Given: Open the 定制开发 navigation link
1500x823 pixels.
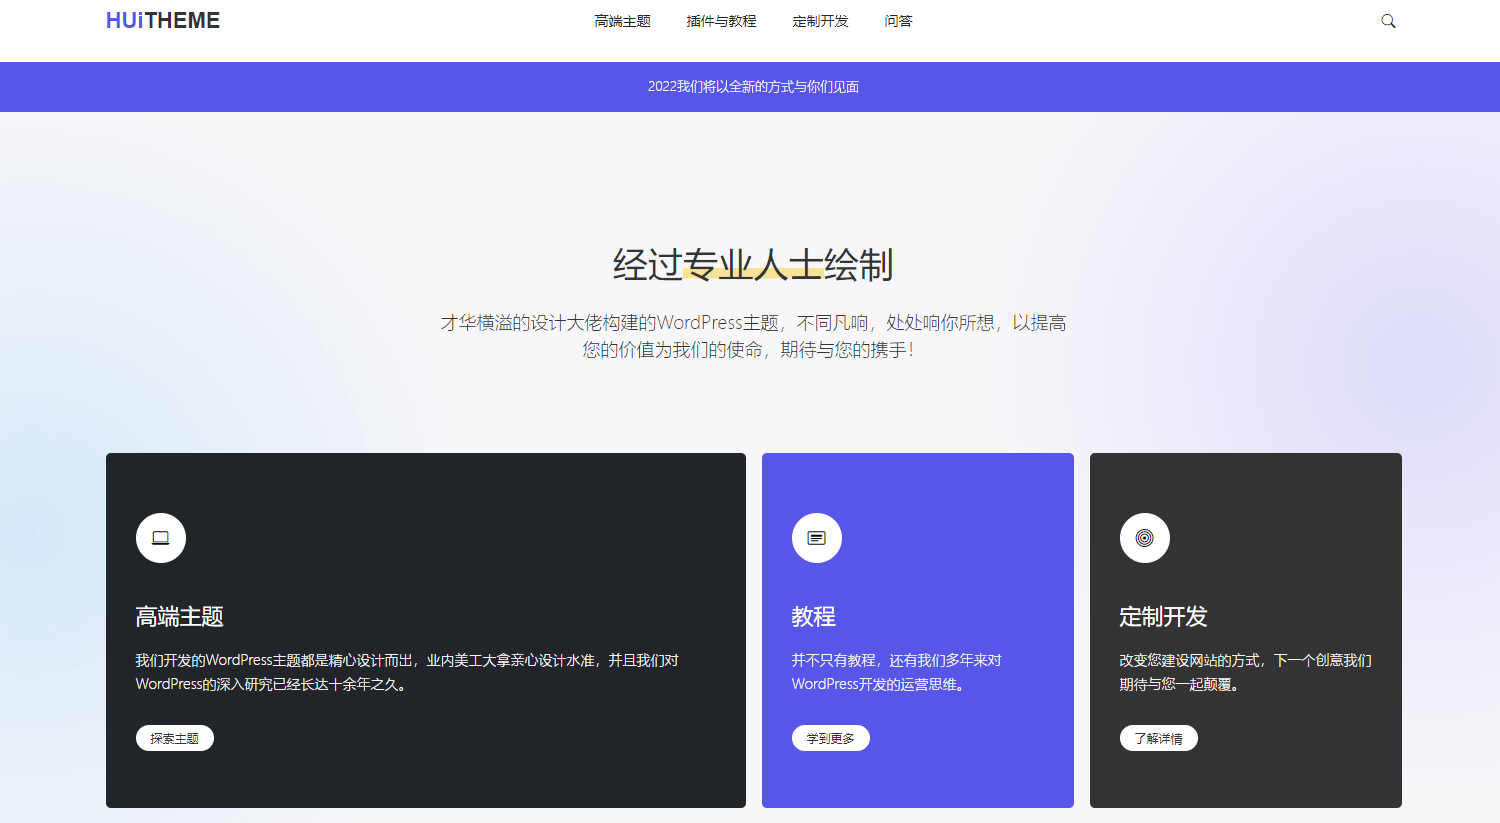Looking at the screenshot, I should [x=820, y=20].
